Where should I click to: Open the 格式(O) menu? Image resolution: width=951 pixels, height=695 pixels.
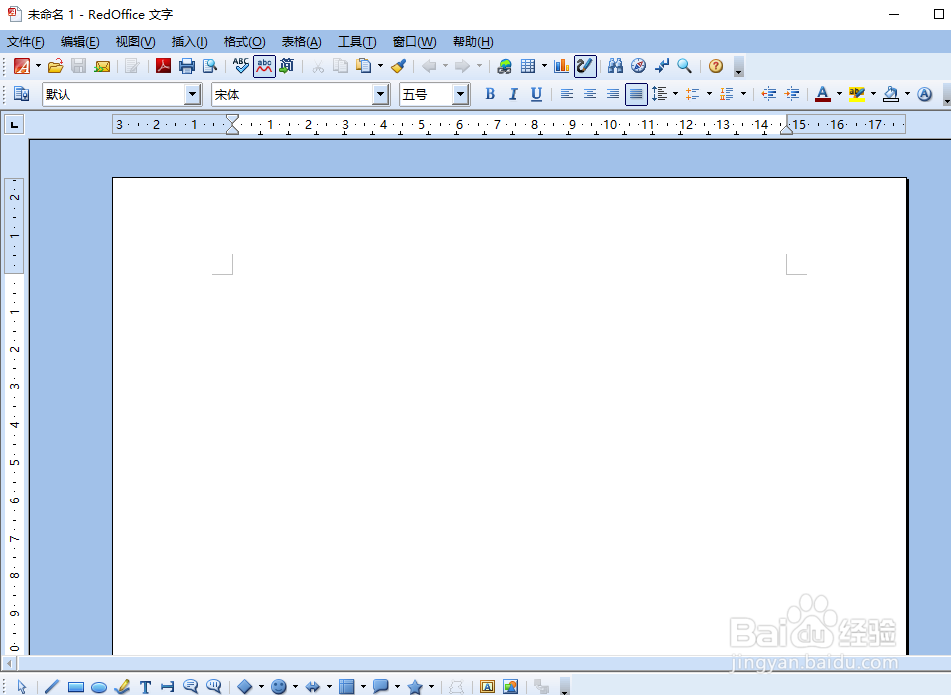pos(244,42)
